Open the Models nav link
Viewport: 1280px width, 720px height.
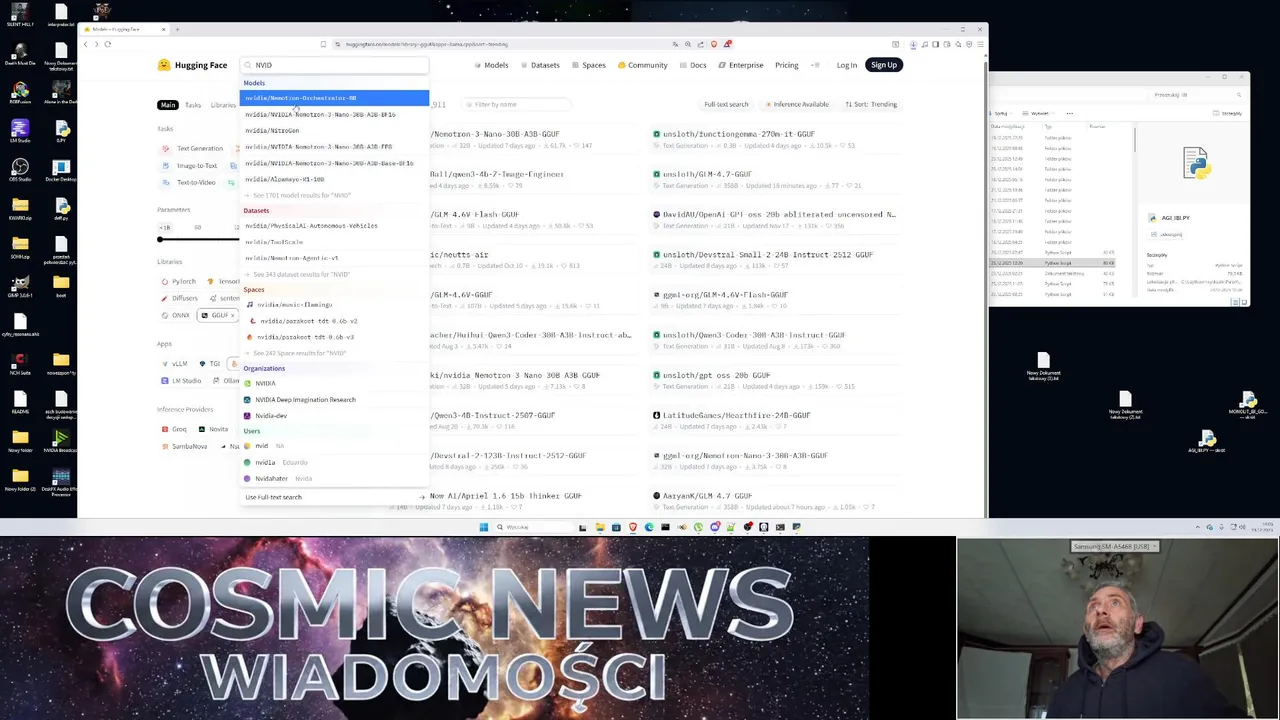[x=491, y=65]
